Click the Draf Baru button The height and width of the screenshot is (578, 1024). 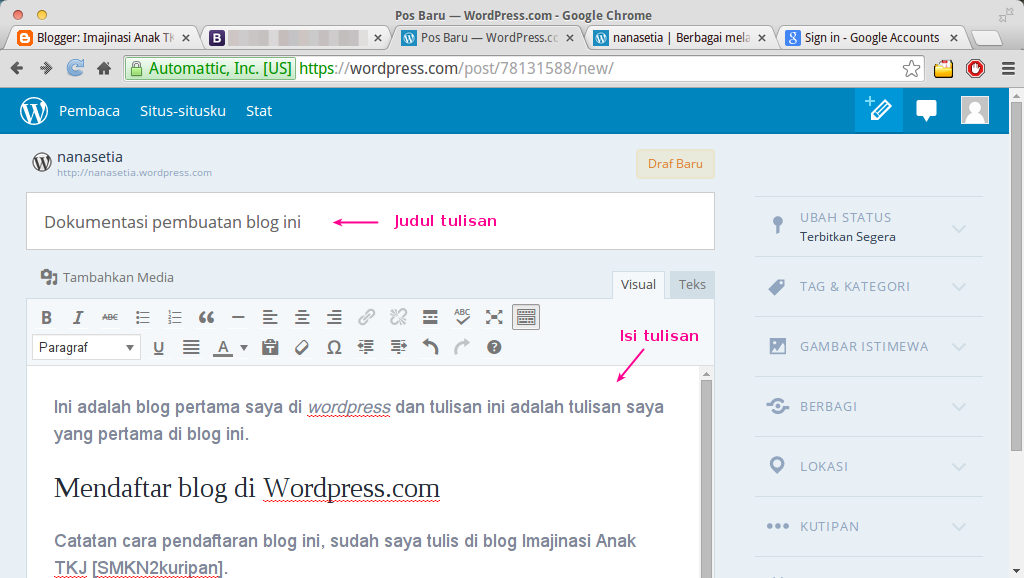[x=675, y=164]
